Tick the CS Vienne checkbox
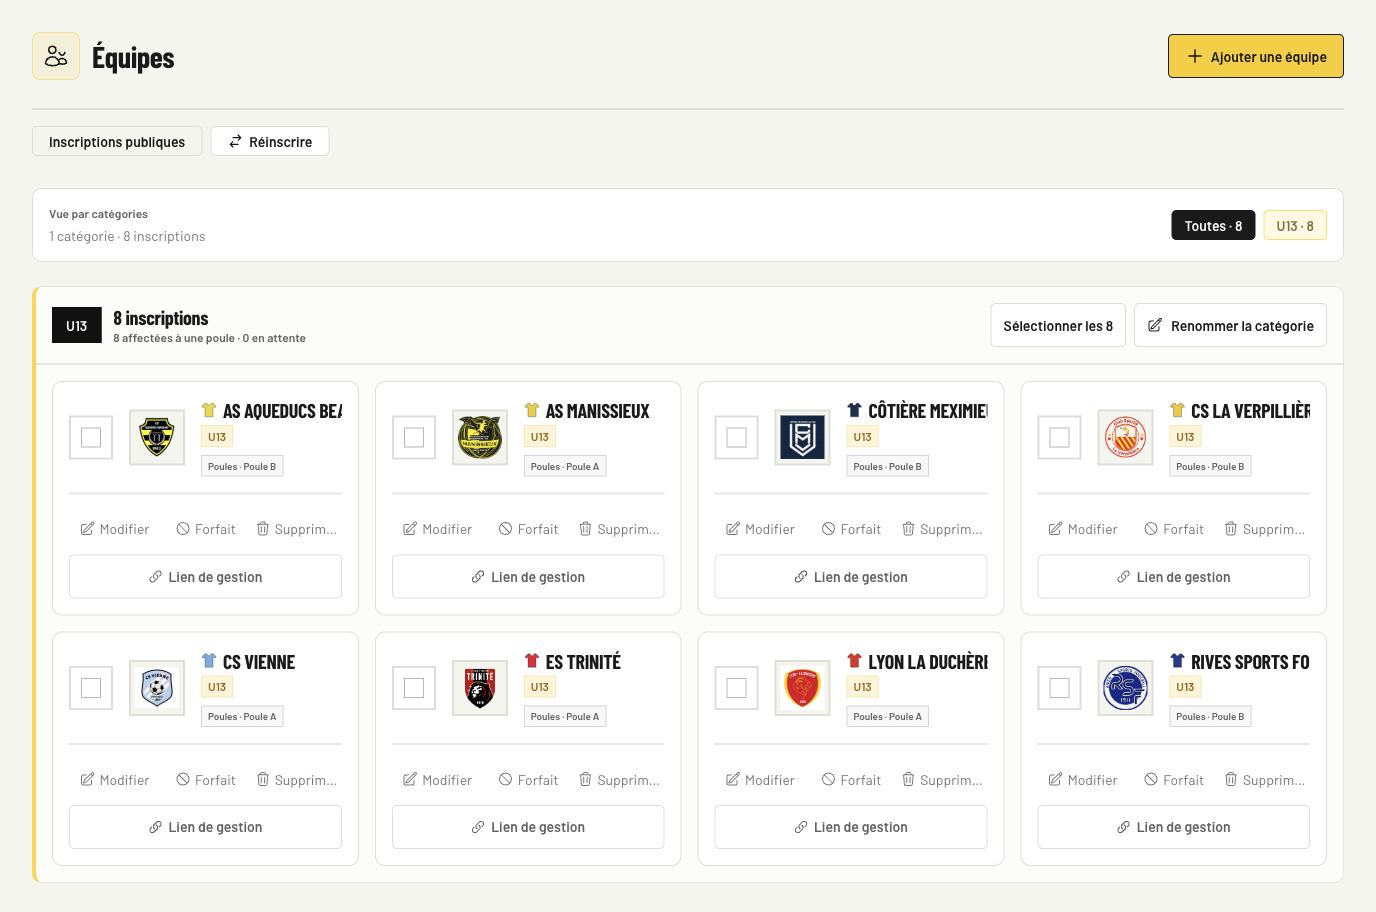The image size is (1376, 912). (x=91, y=688)
